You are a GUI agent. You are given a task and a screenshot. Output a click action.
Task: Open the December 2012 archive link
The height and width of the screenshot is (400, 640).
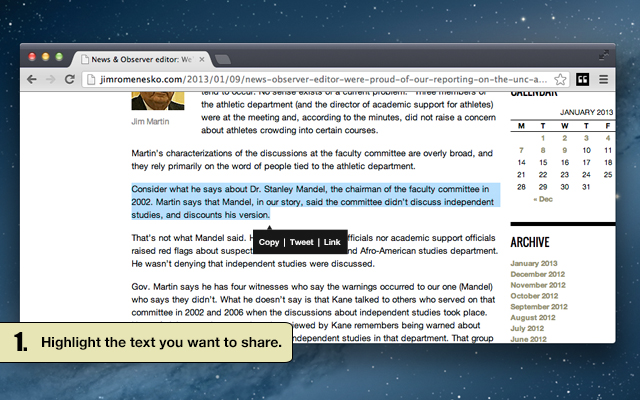[538, 274]
